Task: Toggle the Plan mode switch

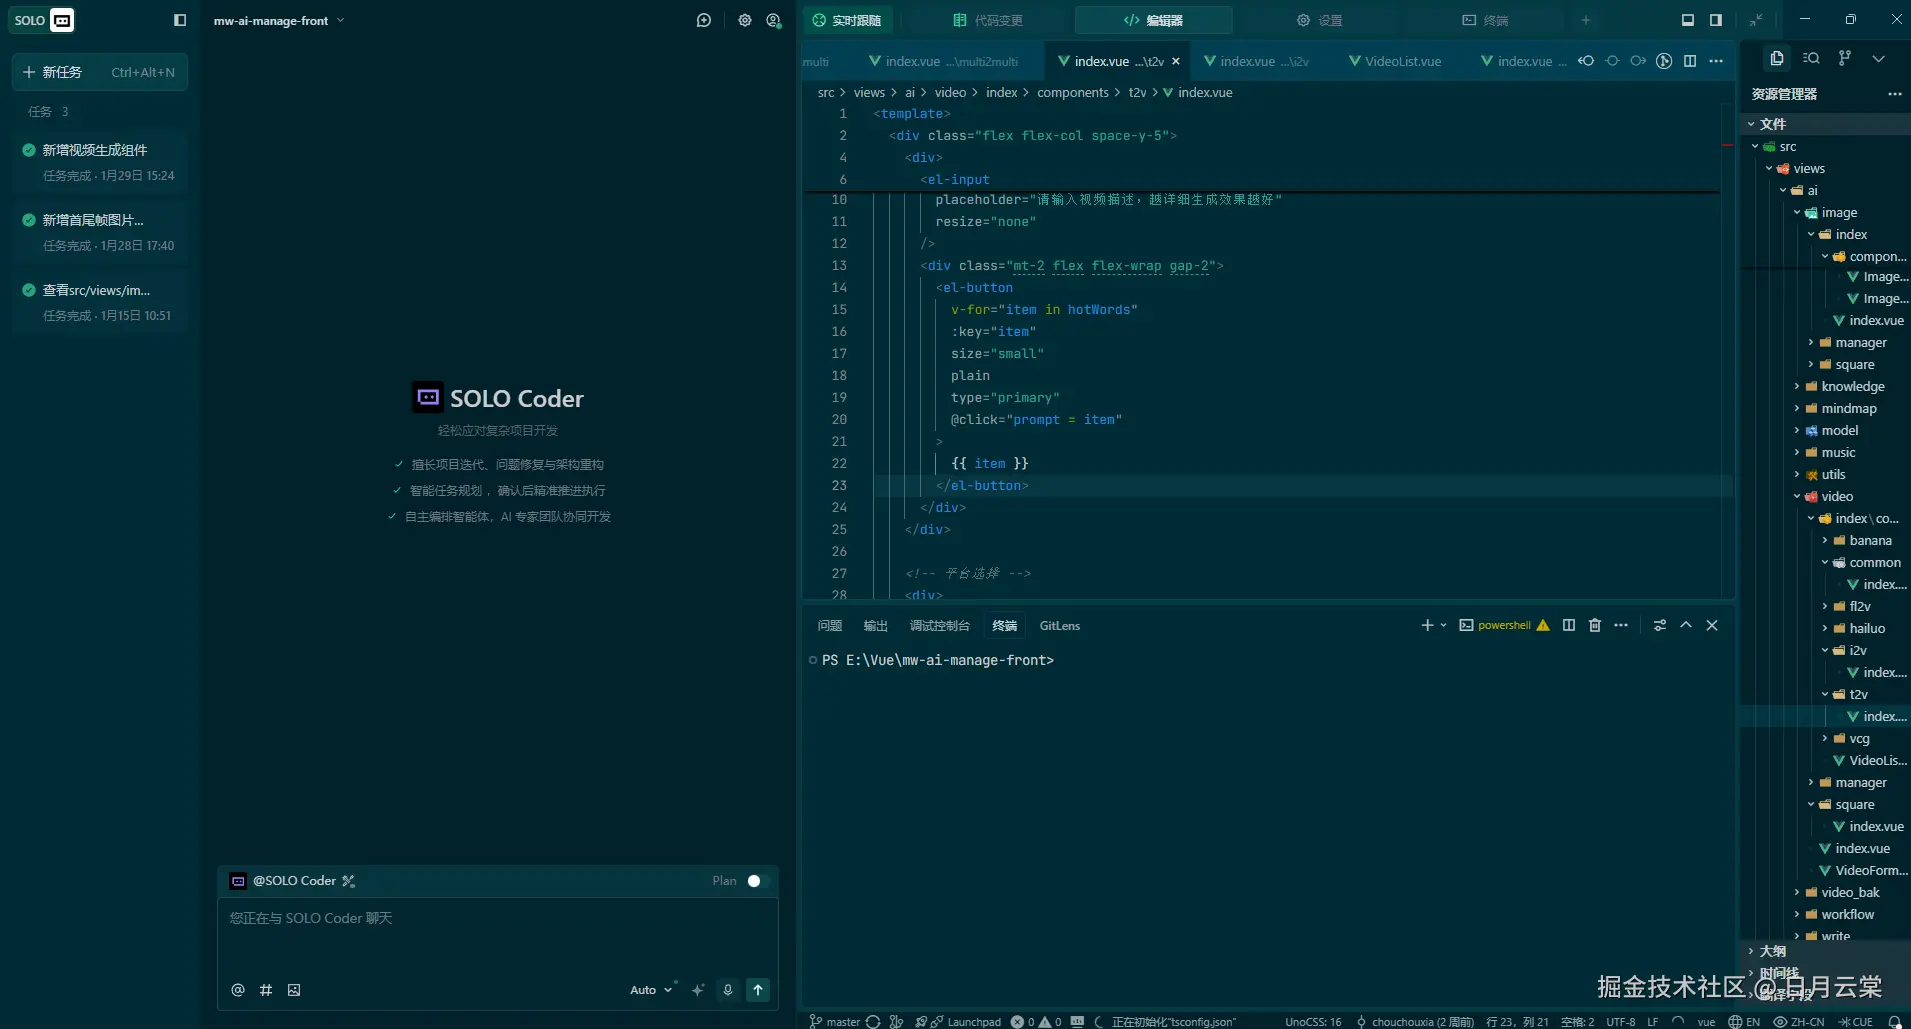Action: coord(757,881)
